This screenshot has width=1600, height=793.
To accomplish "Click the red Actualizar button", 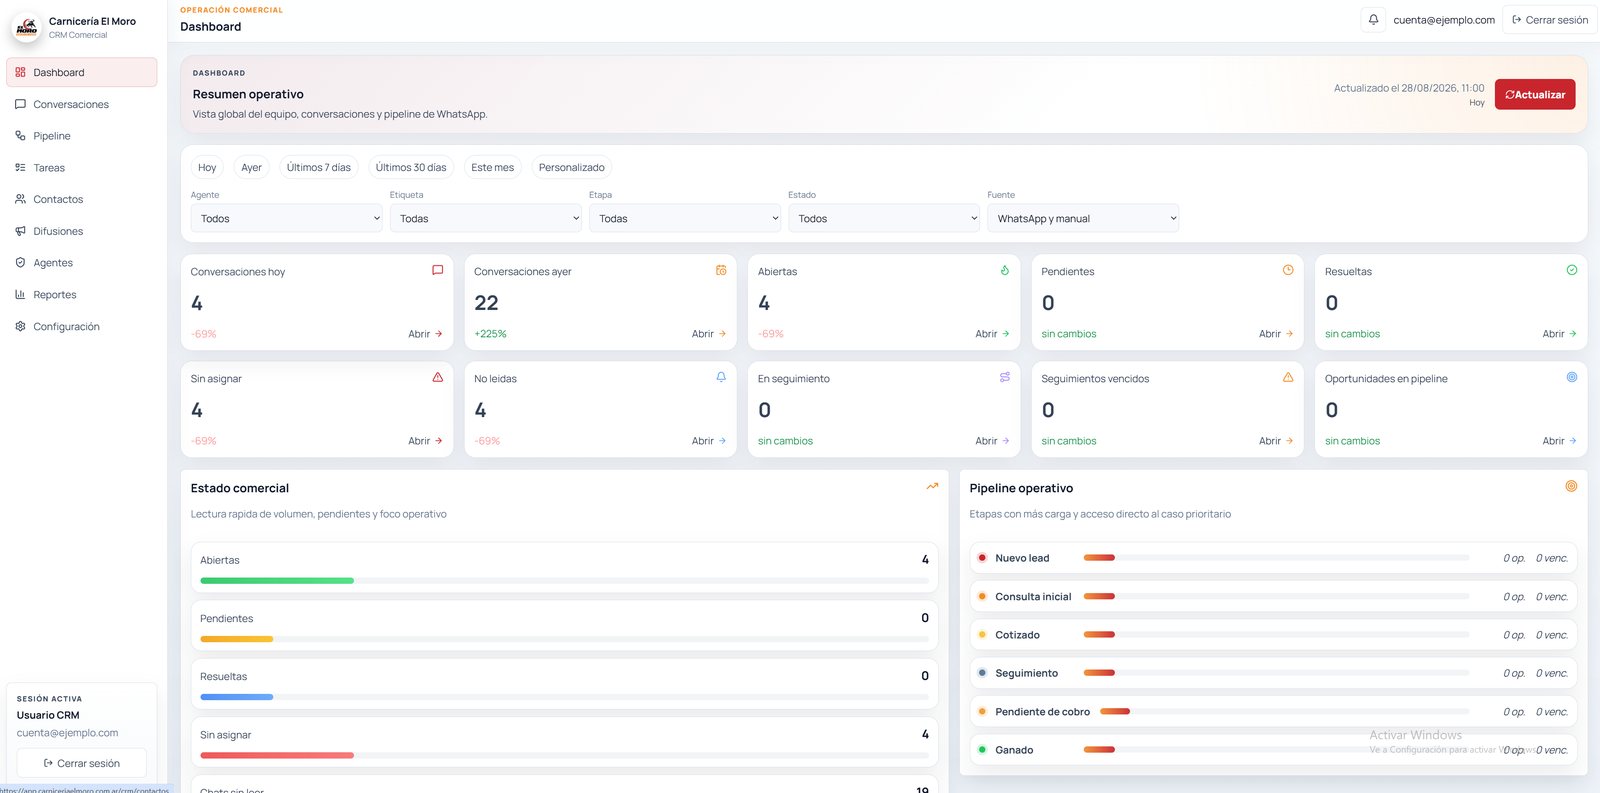I will tap(1535, 94).
